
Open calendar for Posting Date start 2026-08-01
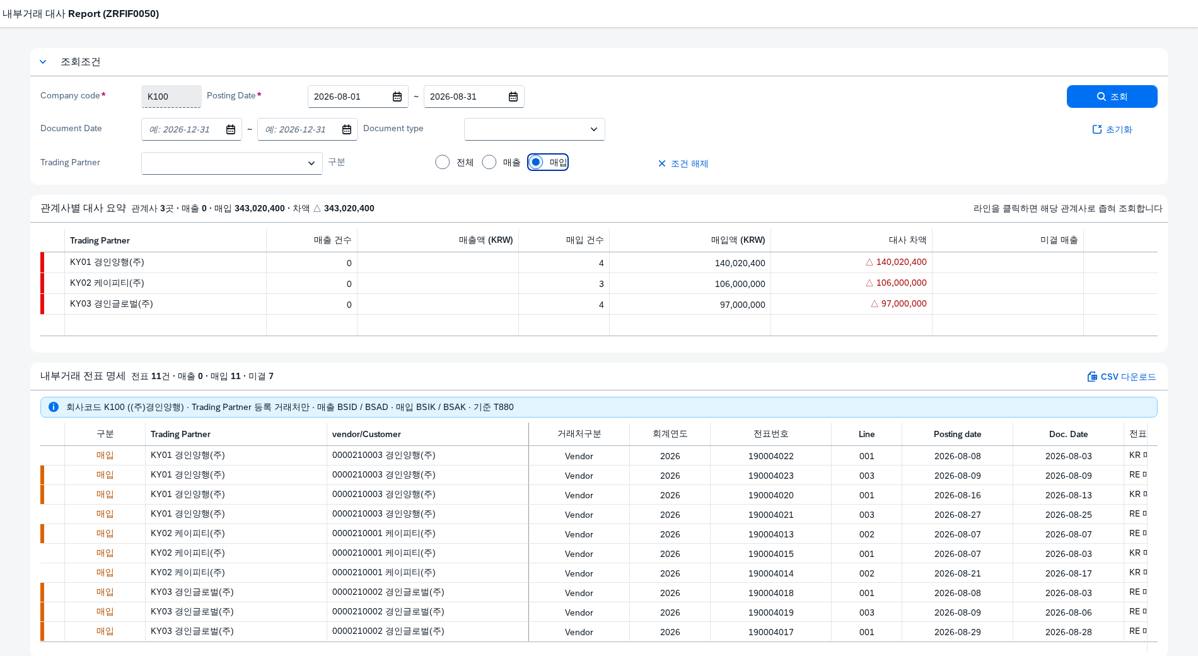tap(397, 97)
